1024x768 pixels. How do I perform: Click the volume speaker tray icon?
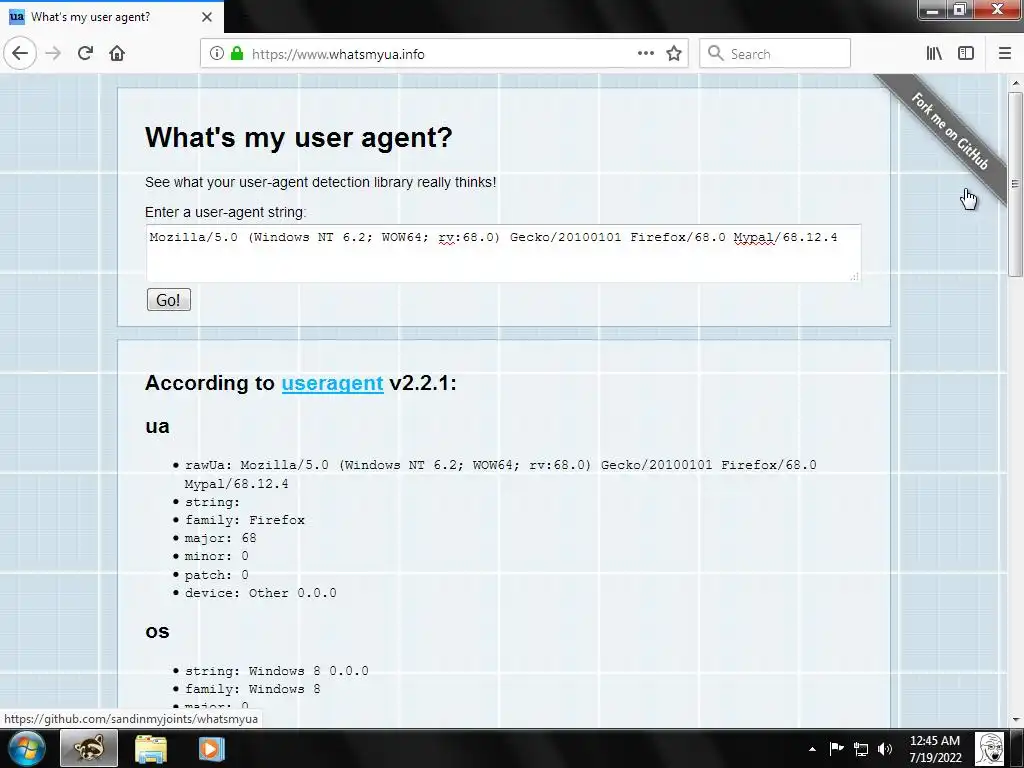tap(885, 749)
